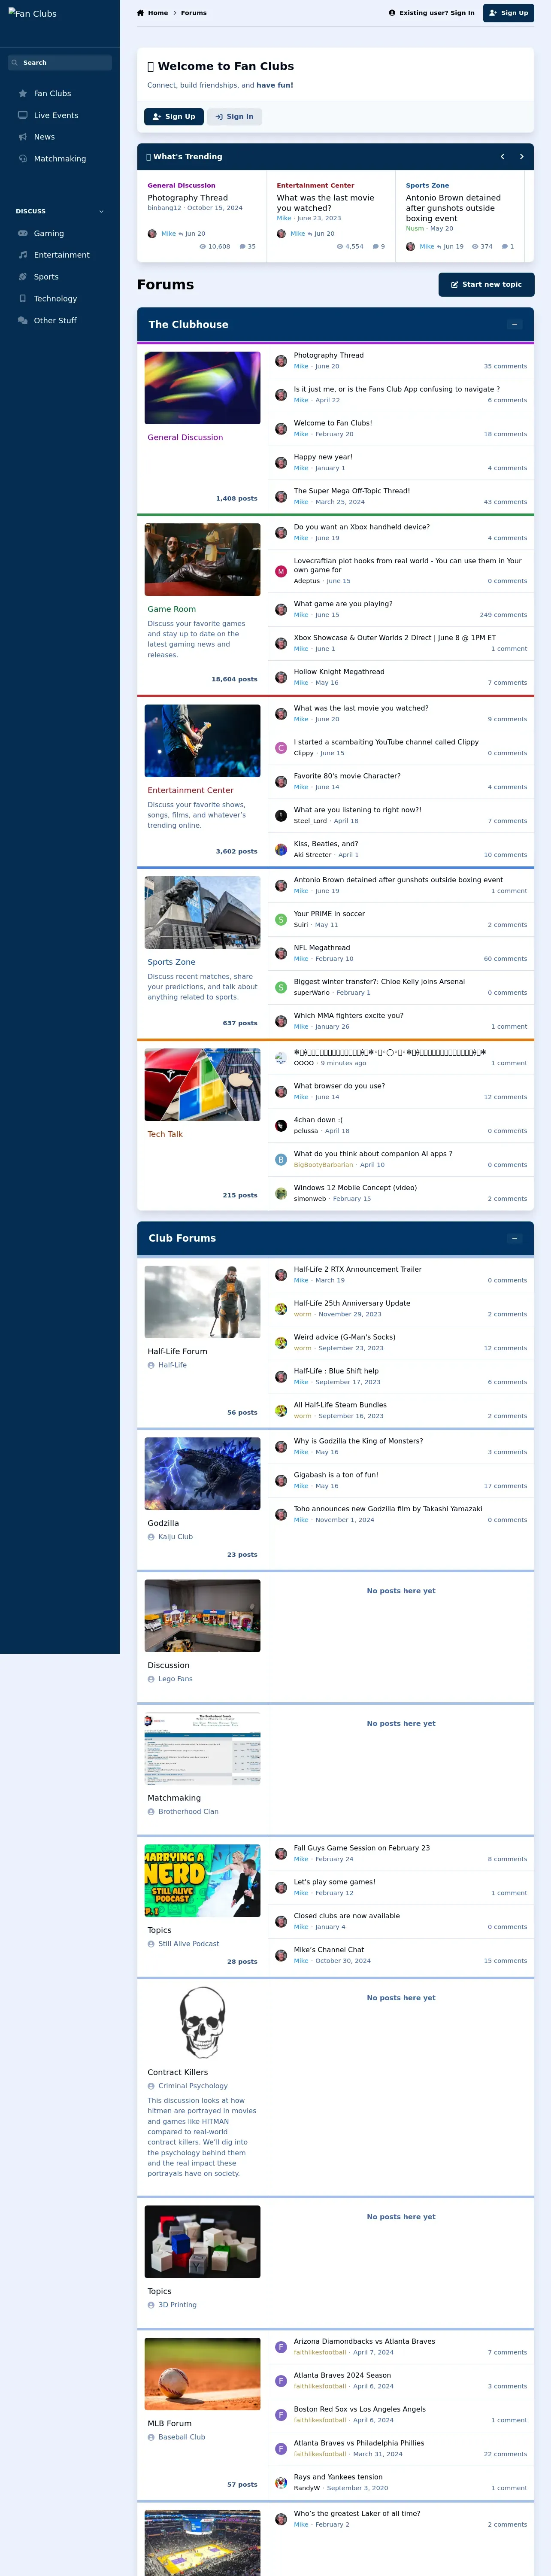Open Entertainment in the Discuss menu
551x2576 pixels.
62,255
